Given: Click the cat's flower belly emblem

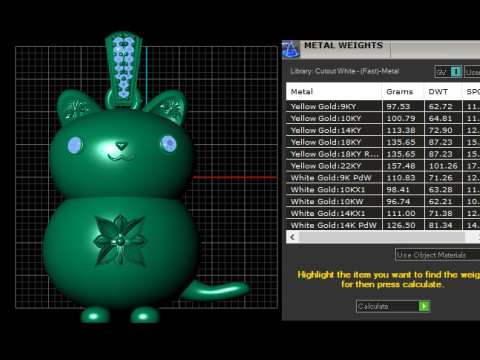Looking at the screenshot, I should [120, 240].
